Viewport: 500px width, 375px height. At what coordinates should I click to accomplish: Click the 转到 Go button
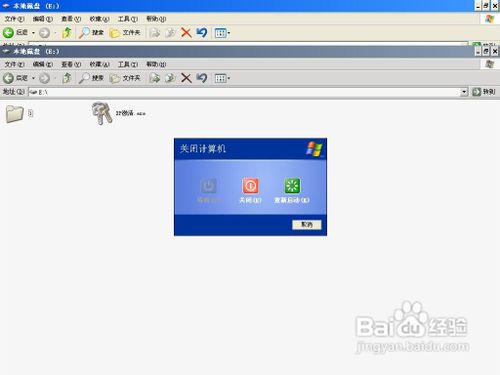[484, 92]
